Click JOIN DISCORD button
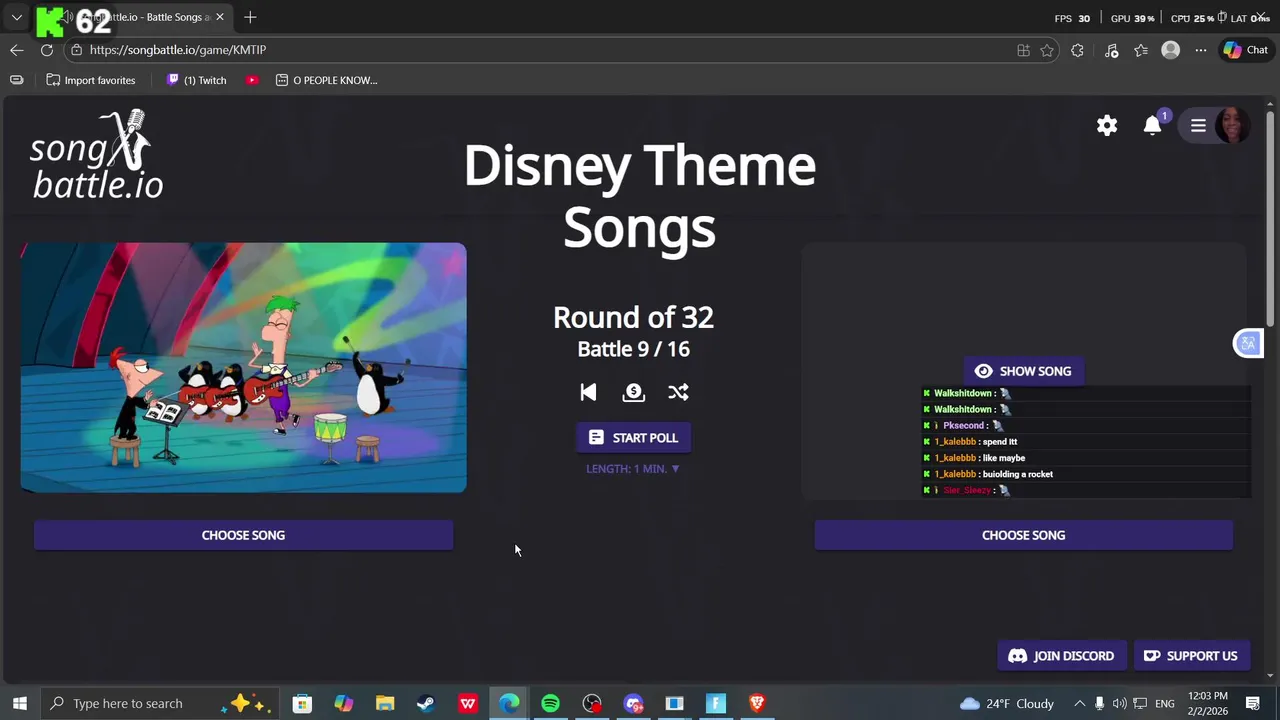The height and width of the screenshot is (720, 1280). tap(1062, 656)
